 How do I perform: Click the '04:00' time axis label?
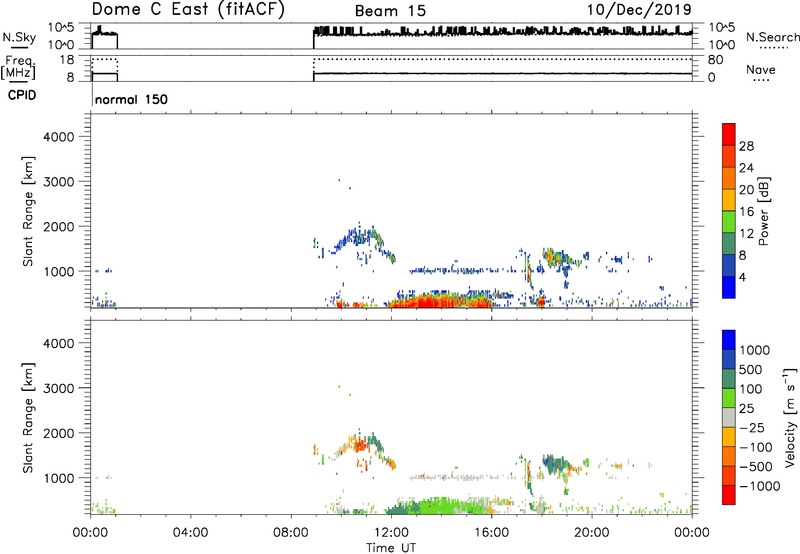(x=190, y=533)
